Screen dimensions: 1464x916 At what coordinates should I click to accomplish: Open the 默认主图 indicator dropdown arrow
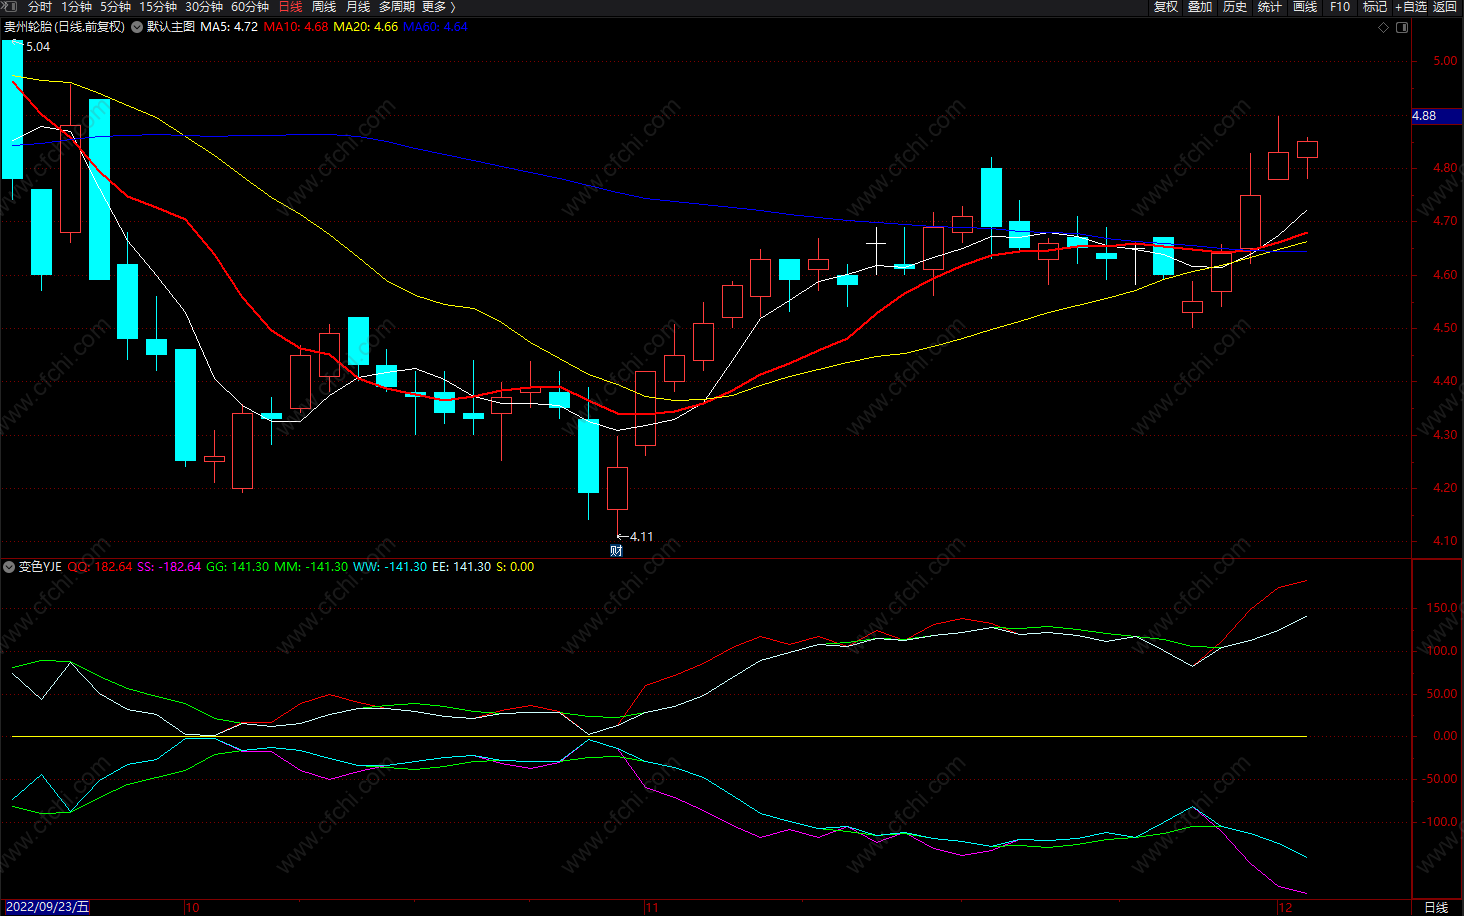point(137,27)
